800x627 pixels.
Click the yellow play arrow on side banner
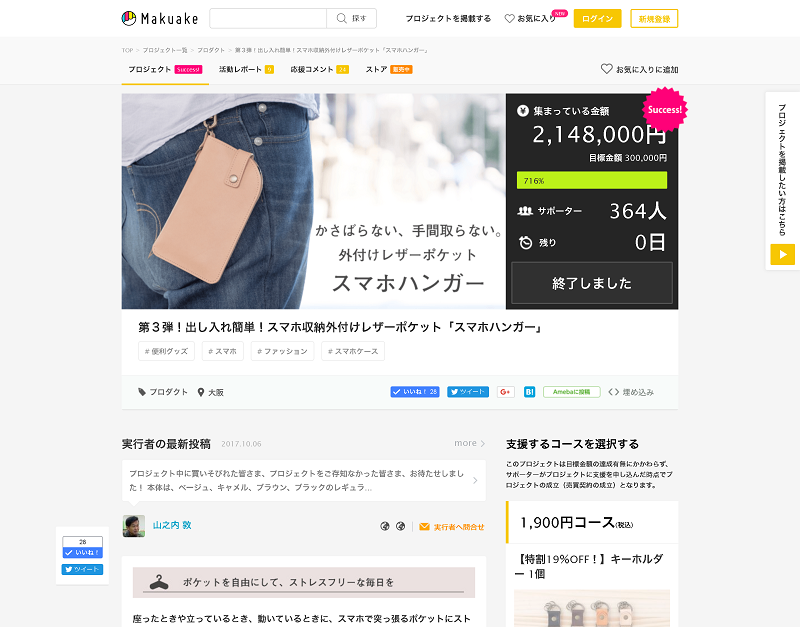pos(782,254)
